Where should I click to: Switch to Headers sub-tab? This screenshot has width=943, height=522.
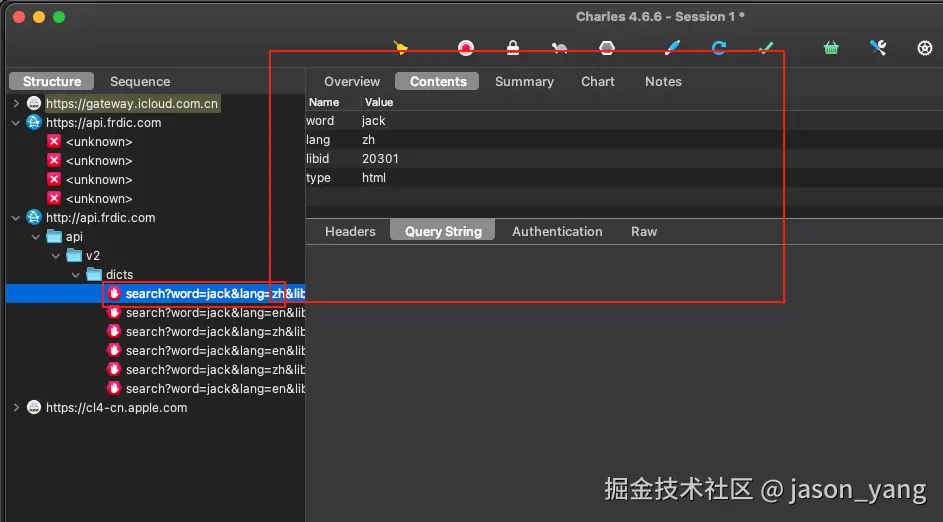[x=350, y=232]
